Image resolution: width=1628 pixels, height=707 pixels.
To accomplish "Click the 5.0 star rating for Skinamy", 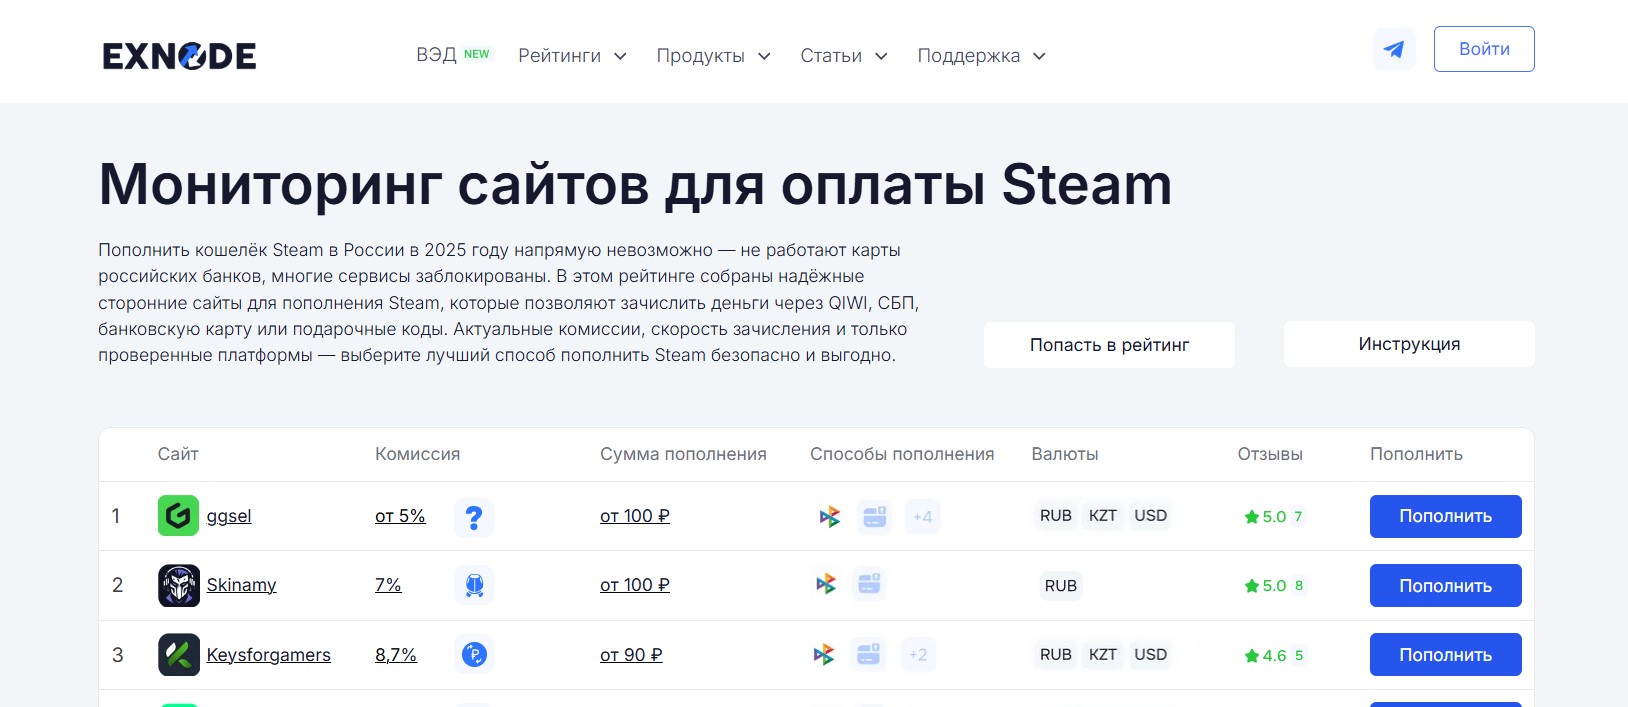I will point(1266,586).
